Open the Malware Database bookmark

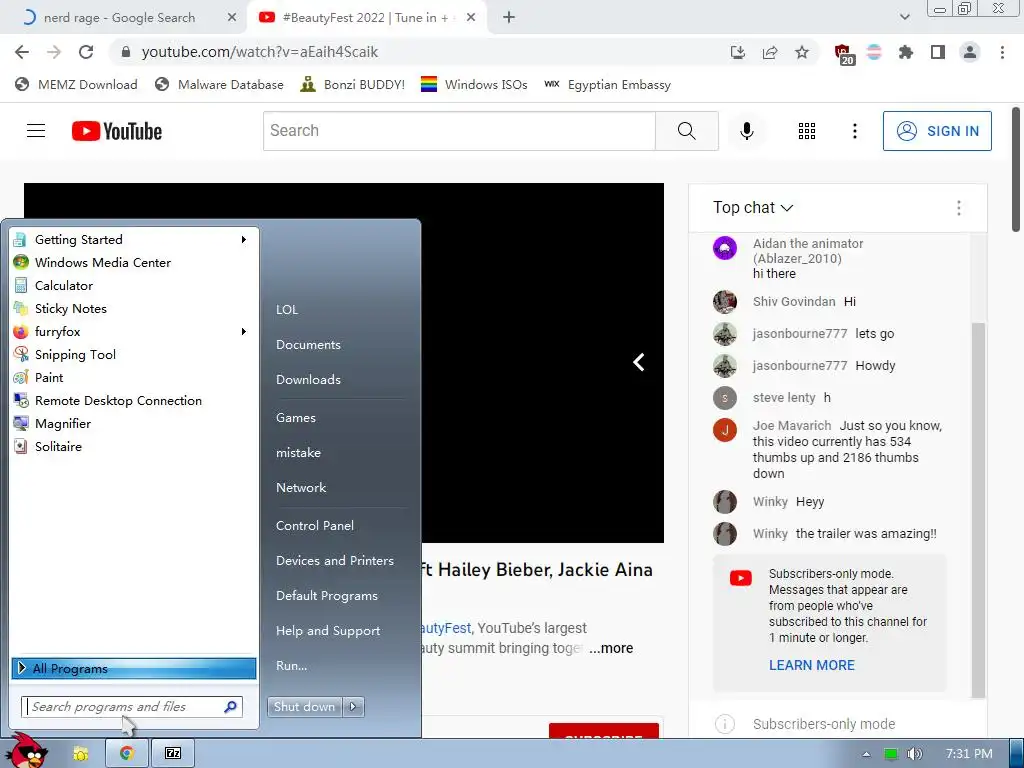tap(219, 84)
